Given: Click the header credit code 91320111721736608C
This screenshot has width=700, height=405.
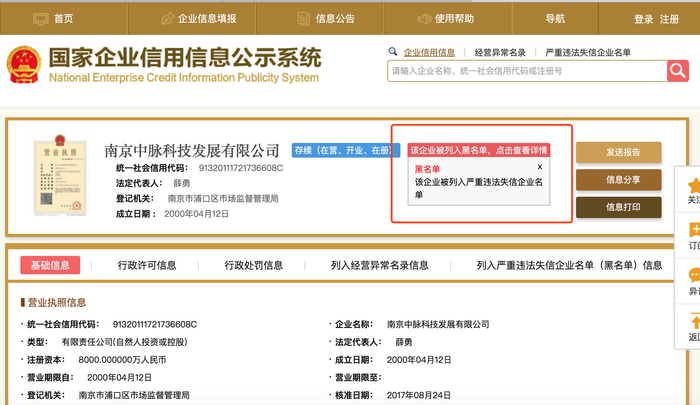Looking at the screenshot, I should (241, 168).
